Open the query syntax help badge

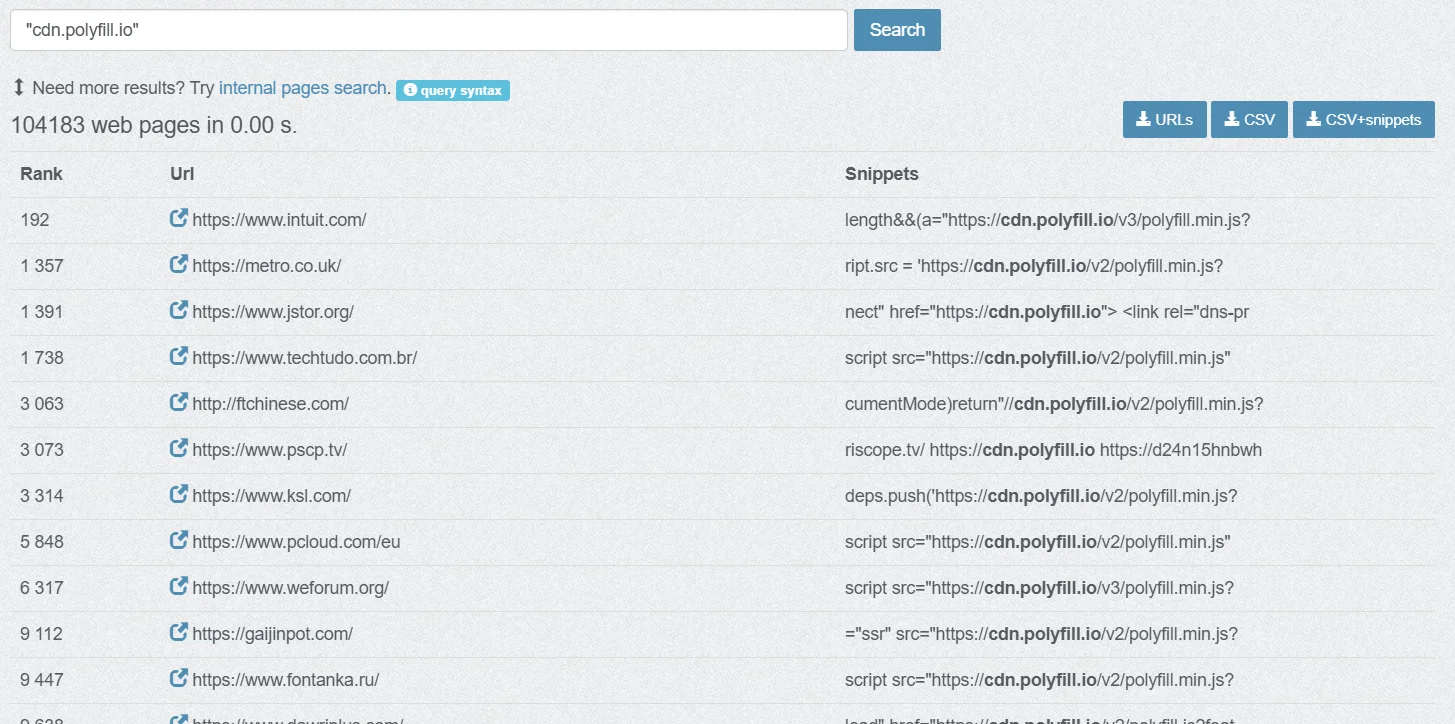(x=453, y=91)
